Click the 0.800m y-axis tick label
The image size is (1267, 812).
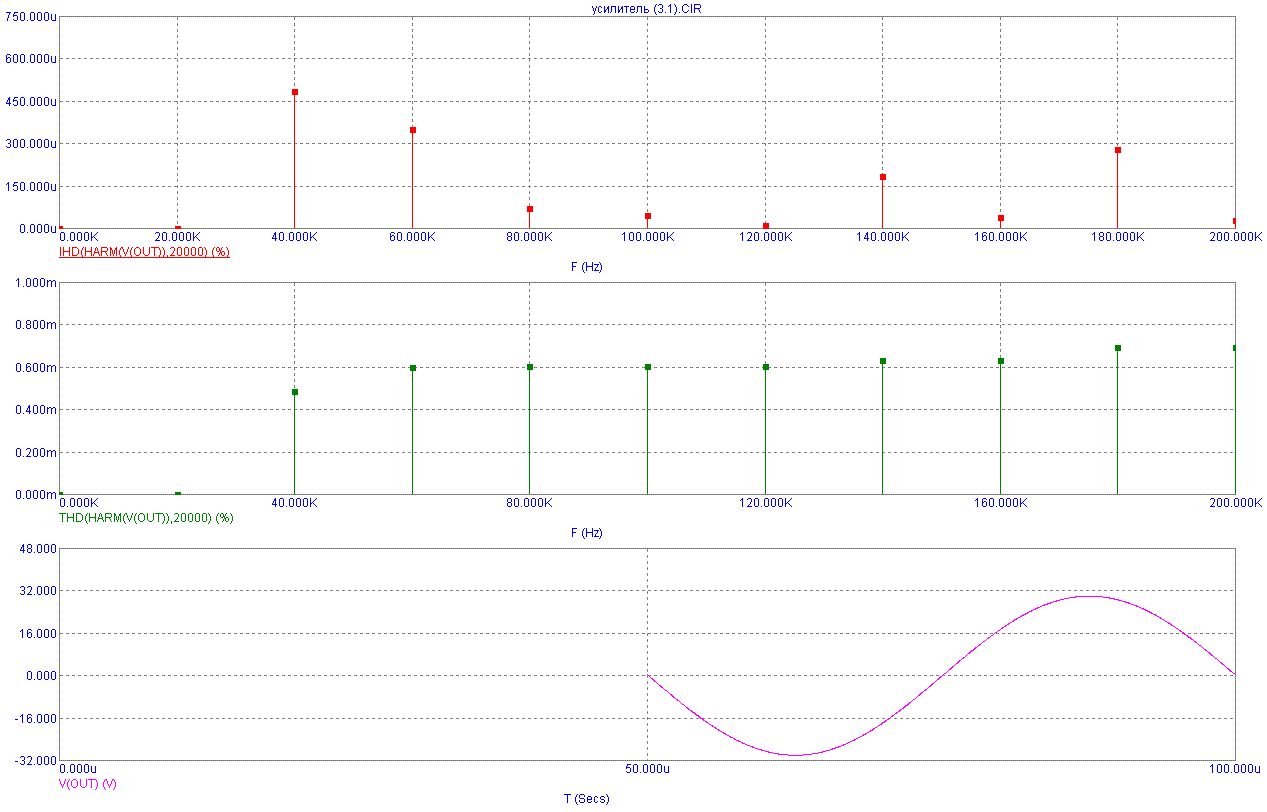tap(34, 326)
